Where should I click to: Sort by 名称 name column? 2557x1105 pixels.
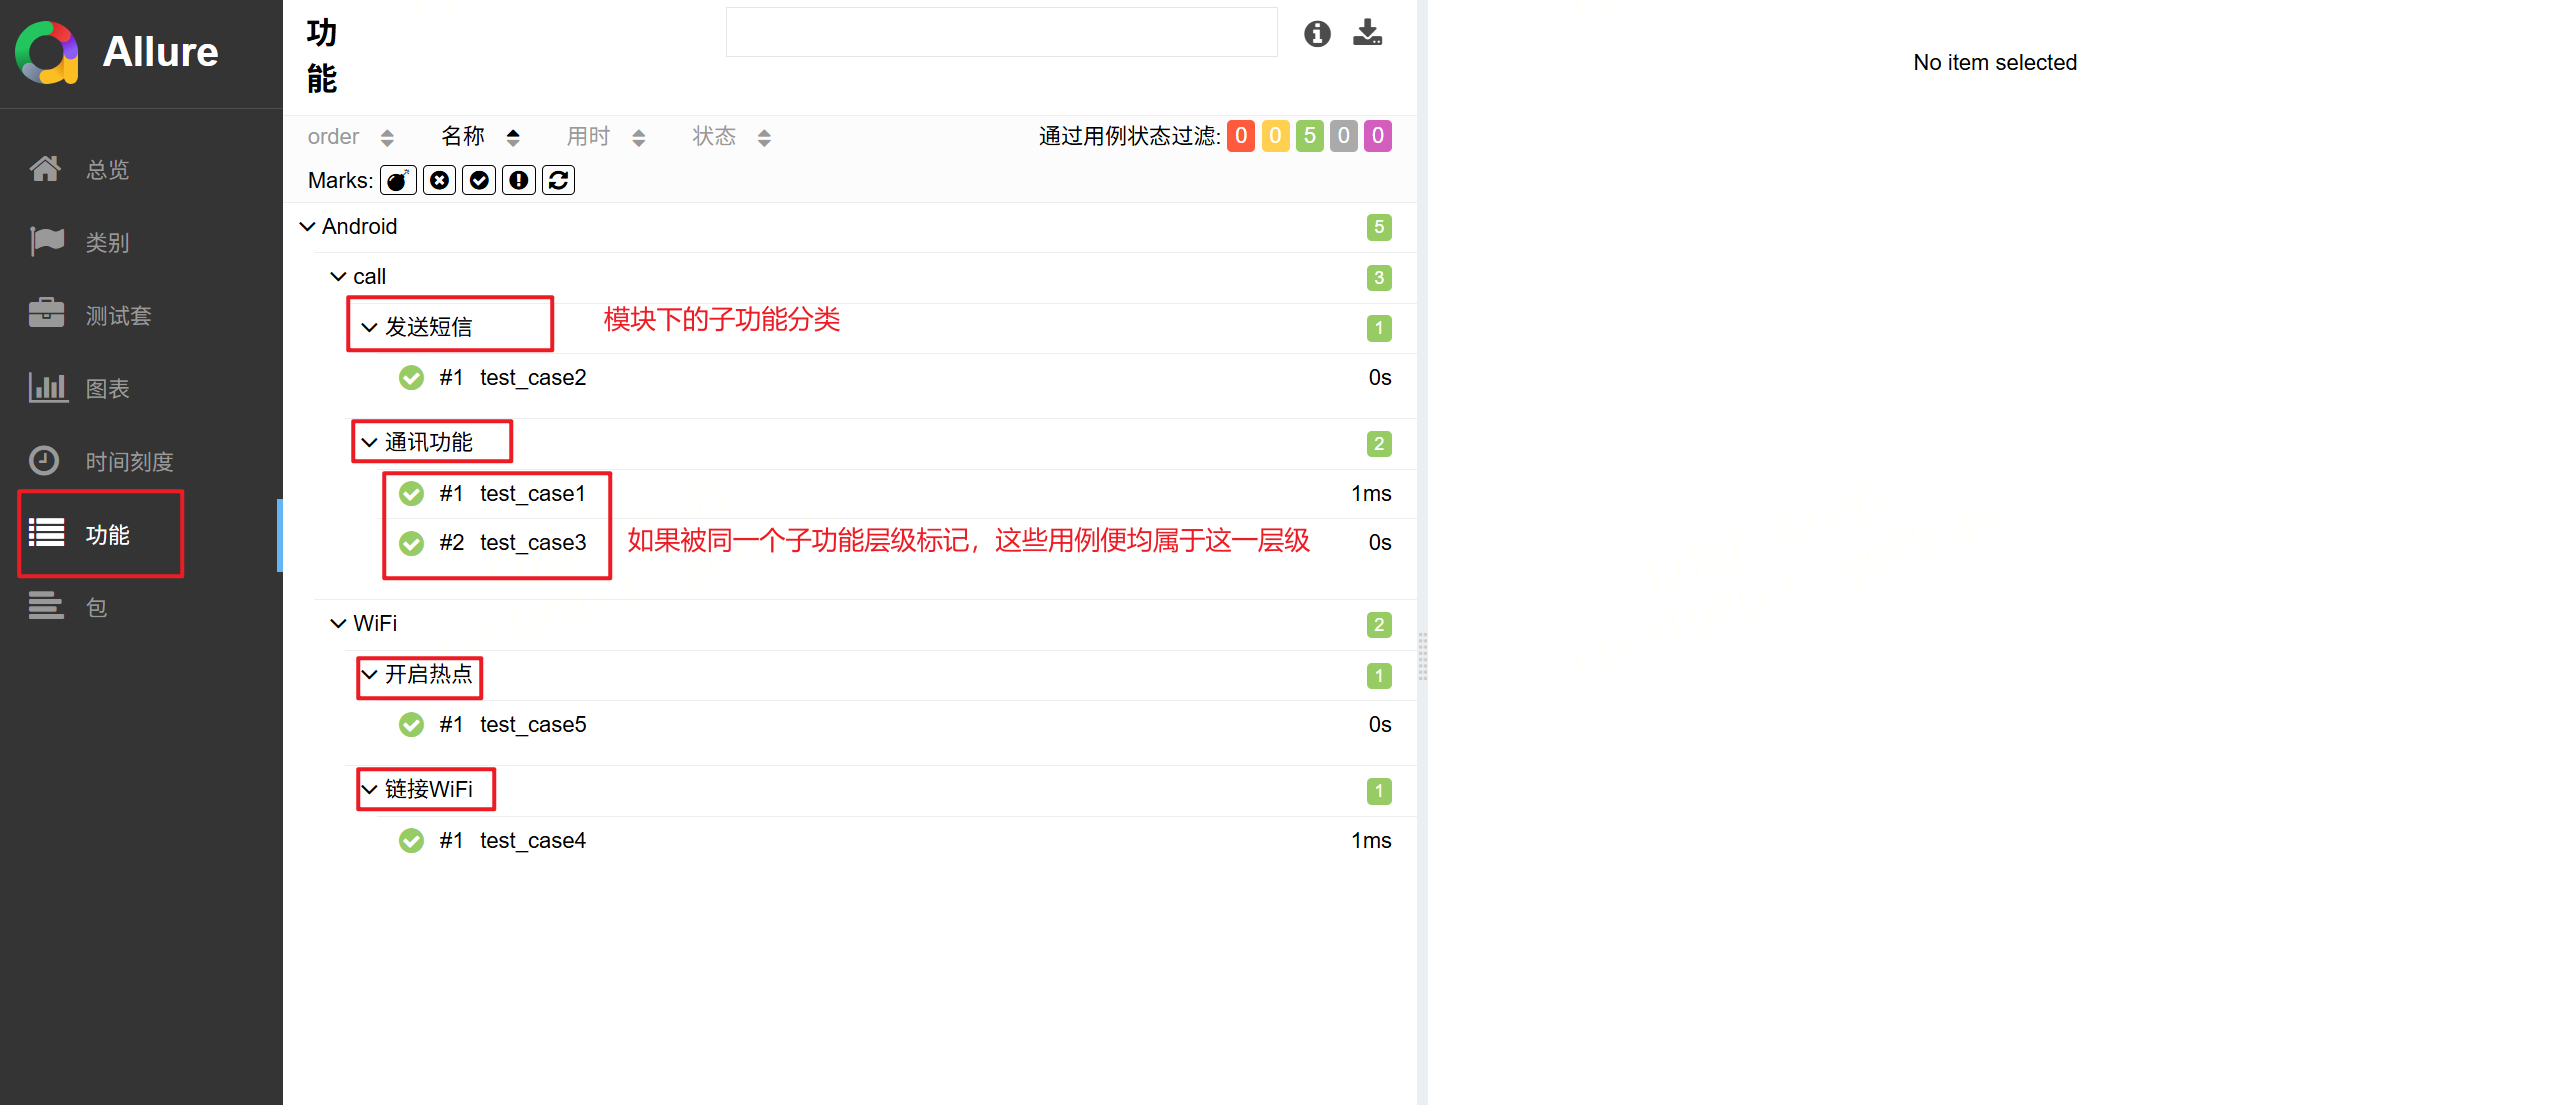(480, 137)
